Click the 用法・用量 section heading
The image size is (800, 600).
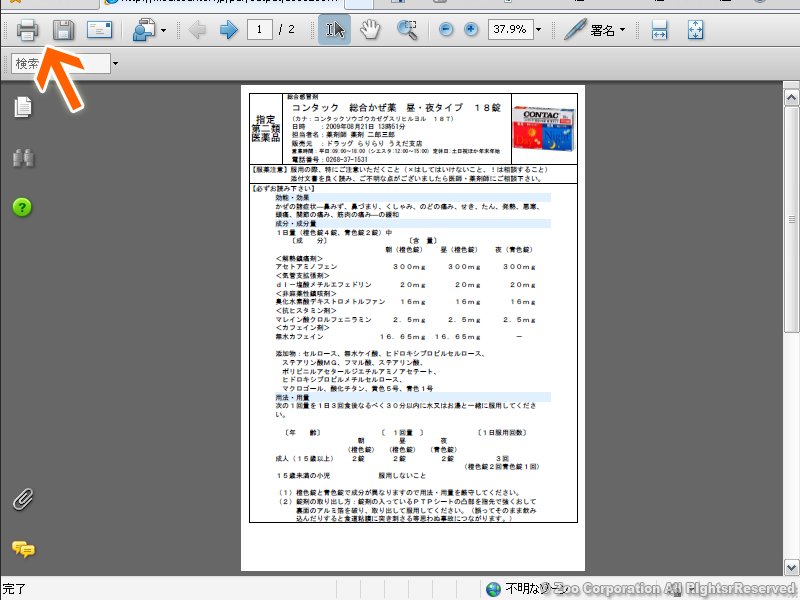tap(292, 397)
